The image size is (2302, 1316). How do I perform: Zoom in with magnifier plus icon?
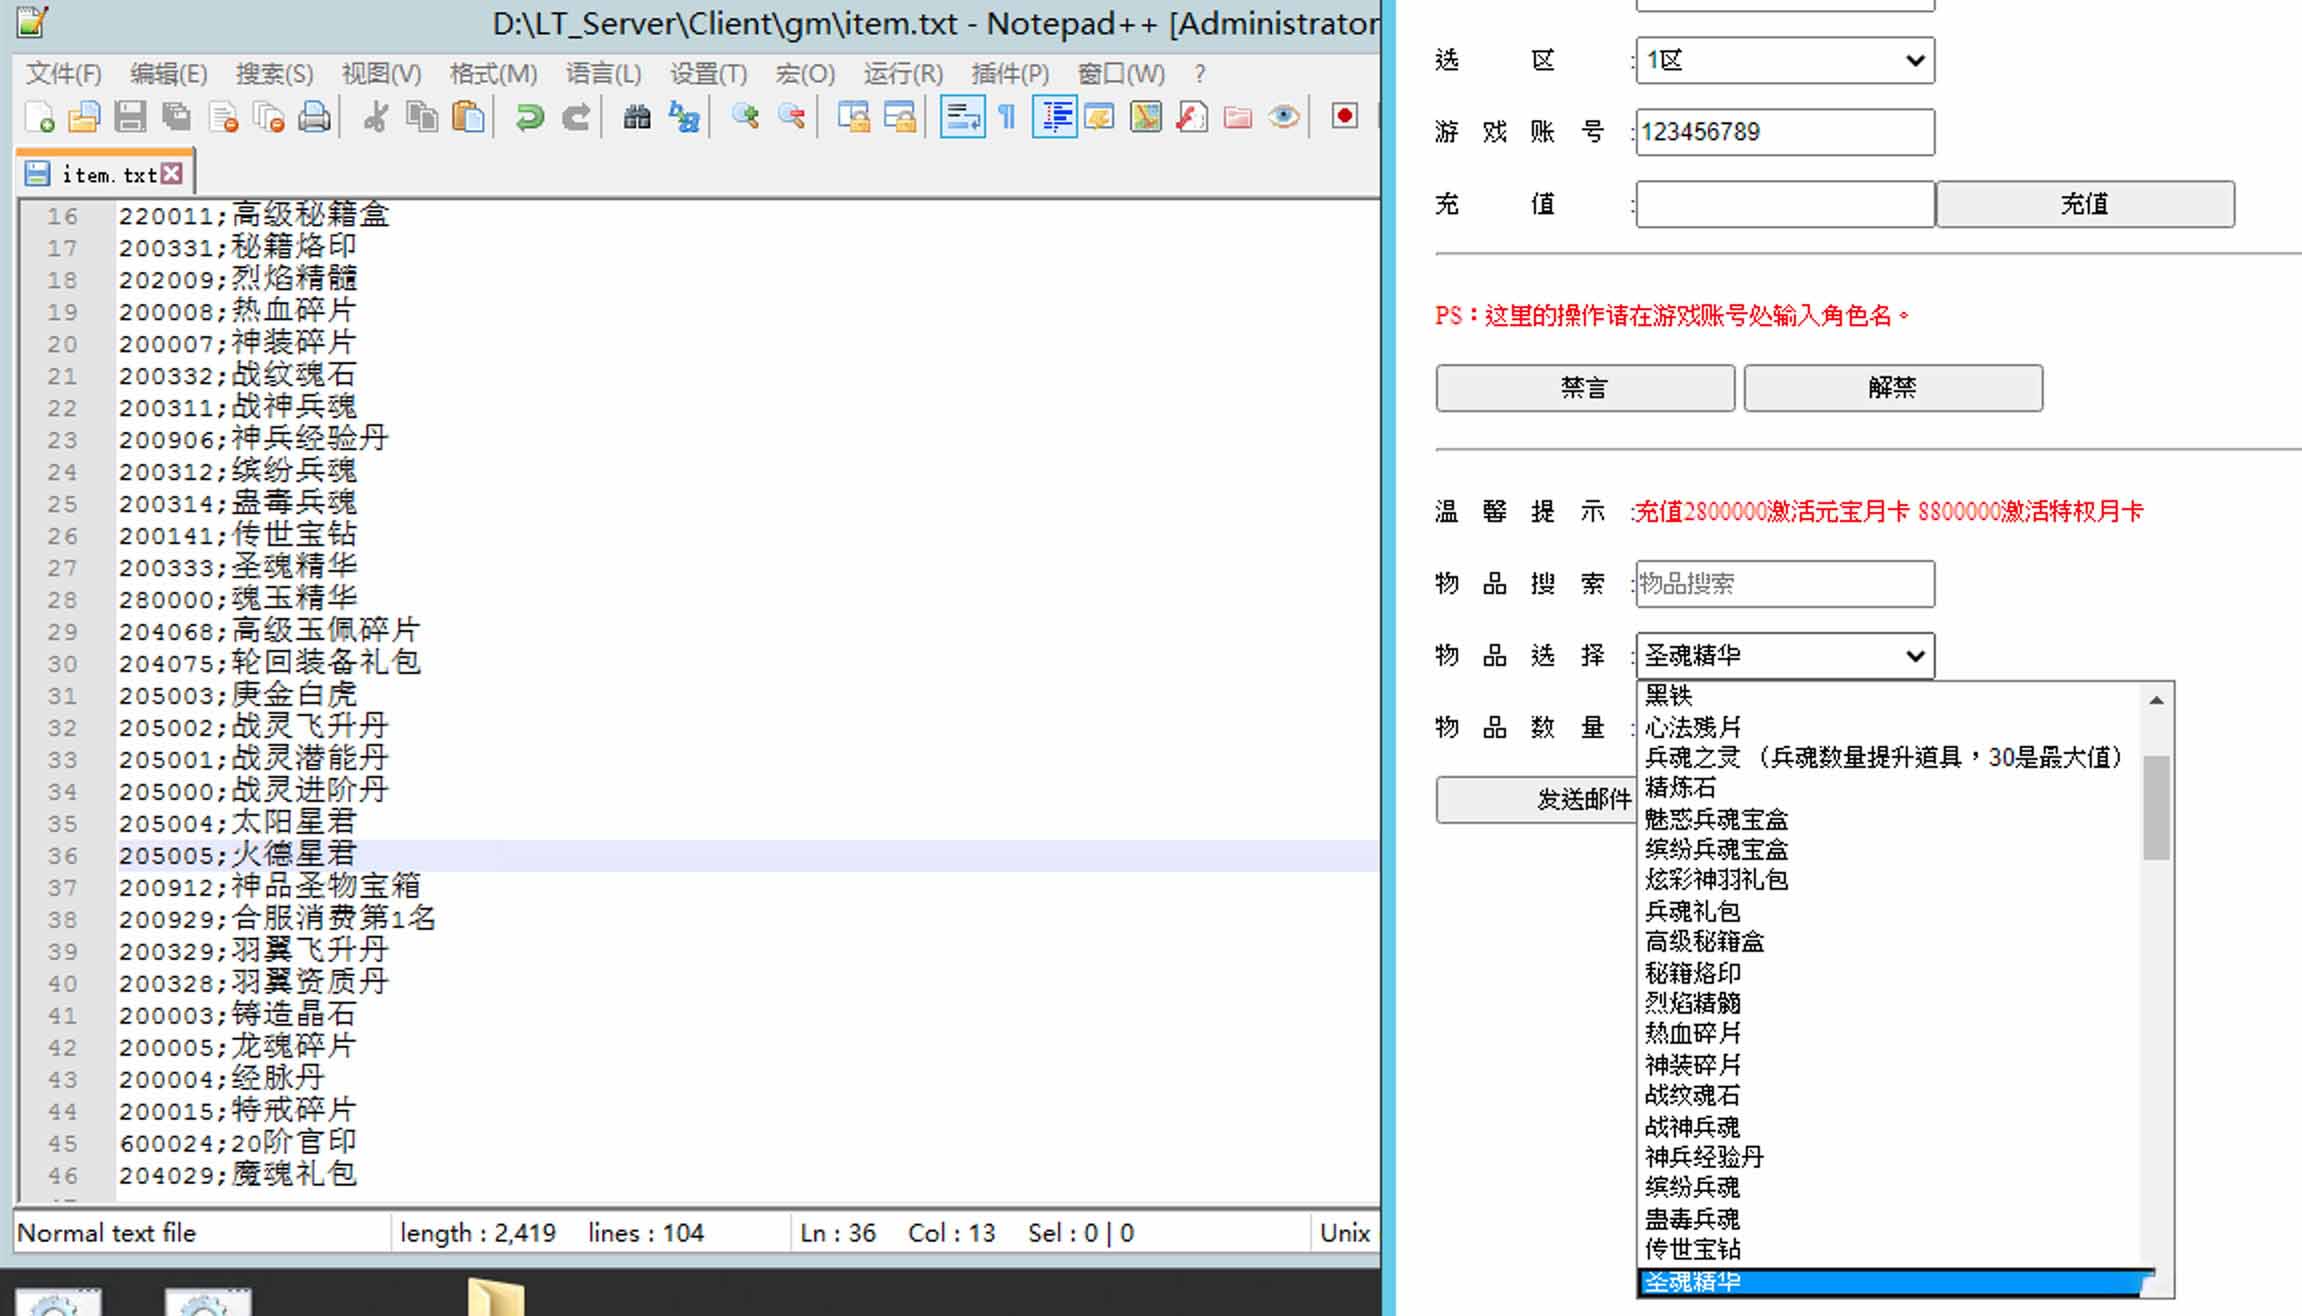745,117
